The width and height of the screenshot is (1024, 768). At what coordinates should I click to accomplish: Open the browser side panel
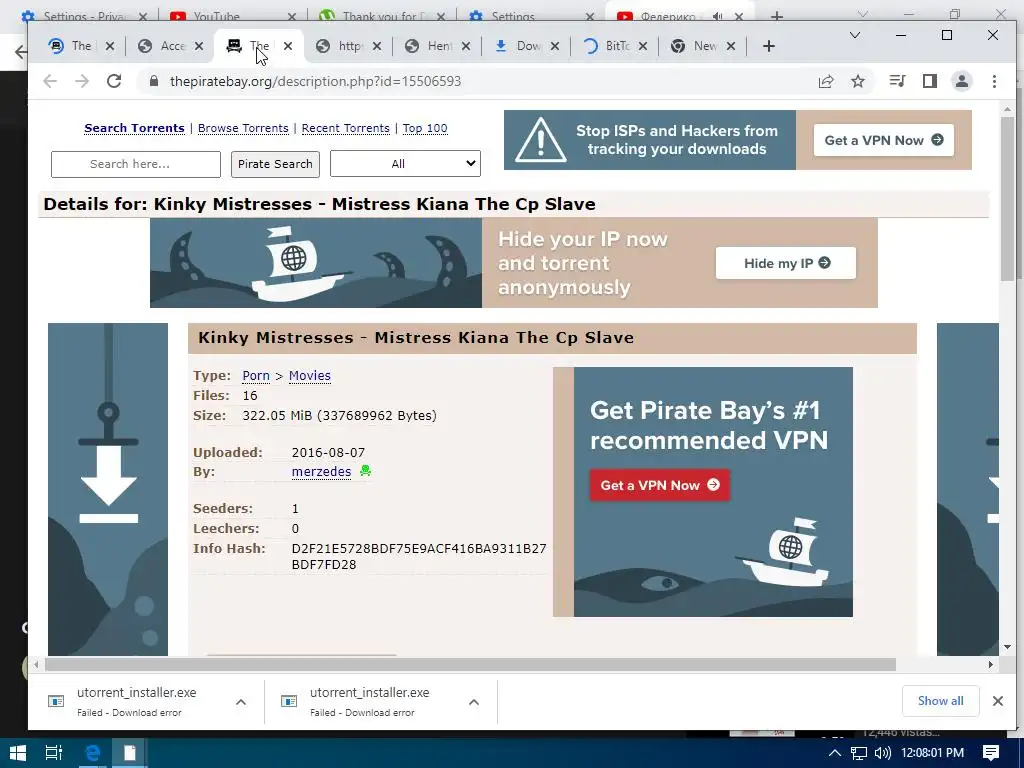(x=930, y=81)
